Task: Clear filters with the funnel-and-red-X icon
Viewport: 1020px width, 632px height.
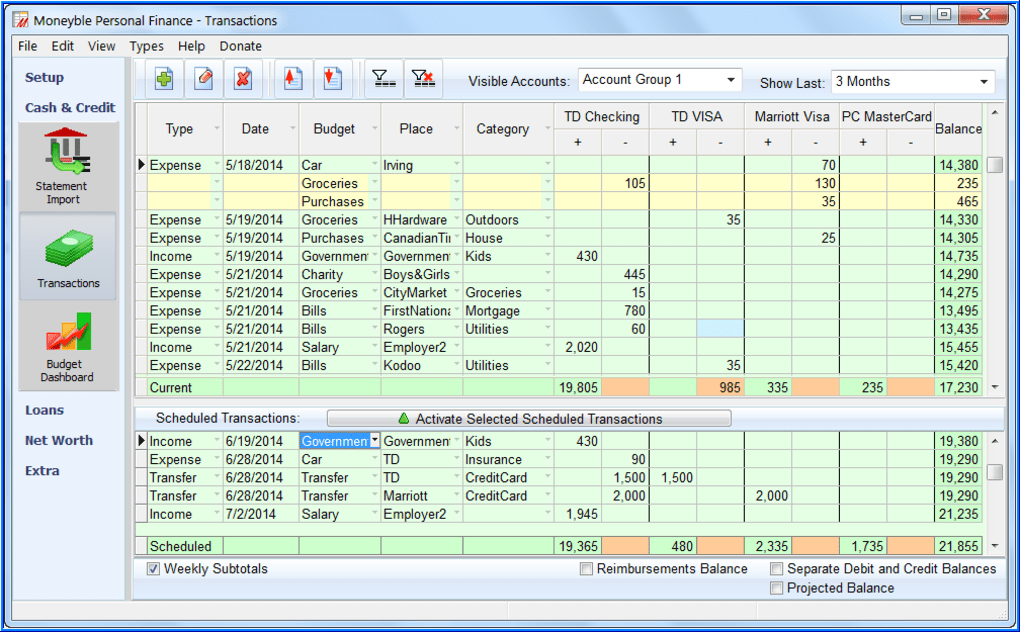Action: tap(421, 78)
